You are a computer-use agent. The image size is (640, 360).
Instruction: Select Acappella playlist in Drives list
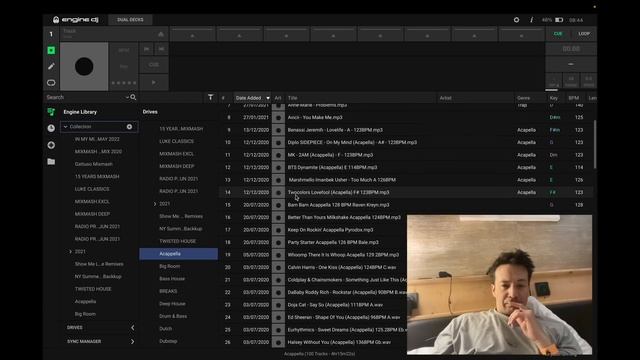click(178, 254)
